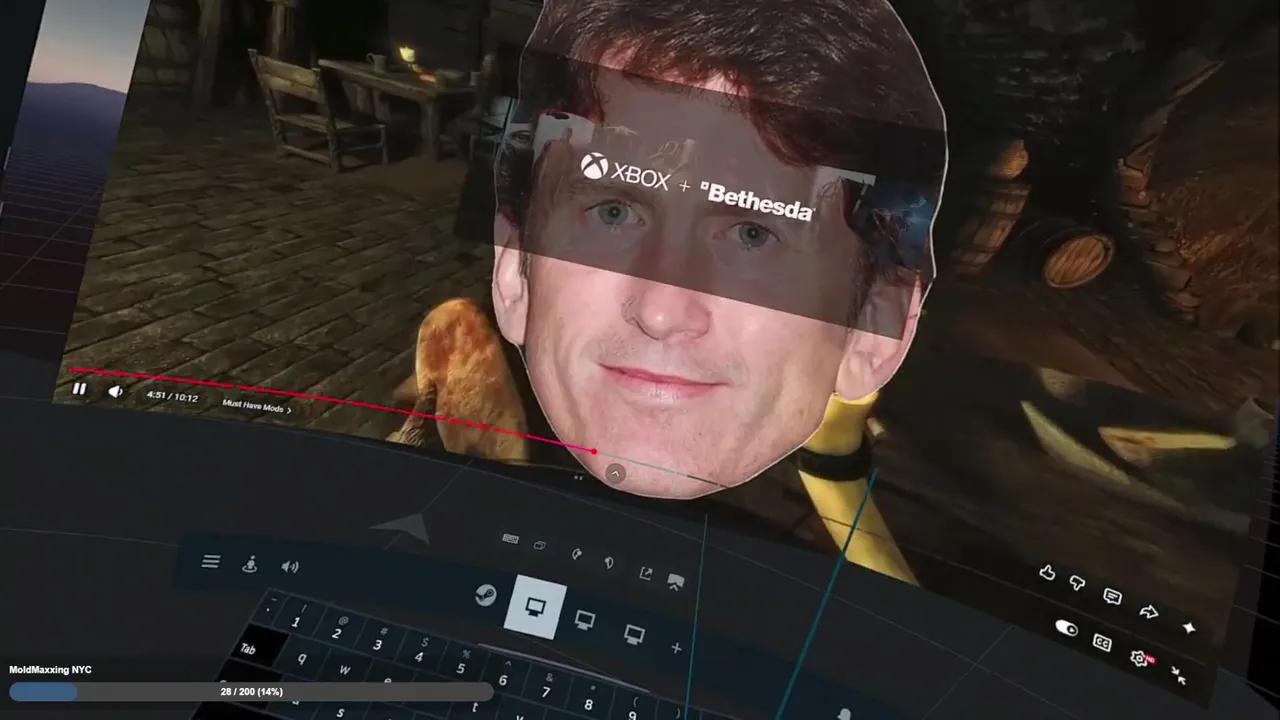
Task: Select the highlighted Desktop 1 tab
Action: point(535,607)
